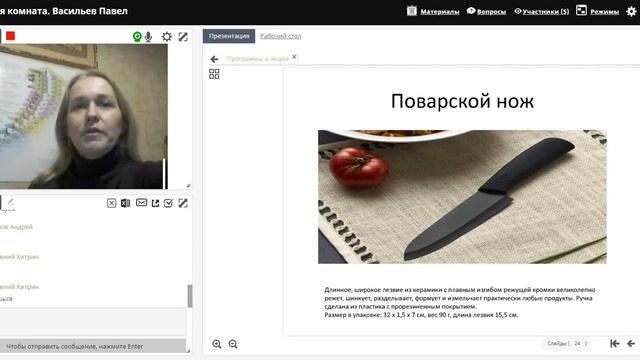Click the webcam video feed

pos(83,116)
